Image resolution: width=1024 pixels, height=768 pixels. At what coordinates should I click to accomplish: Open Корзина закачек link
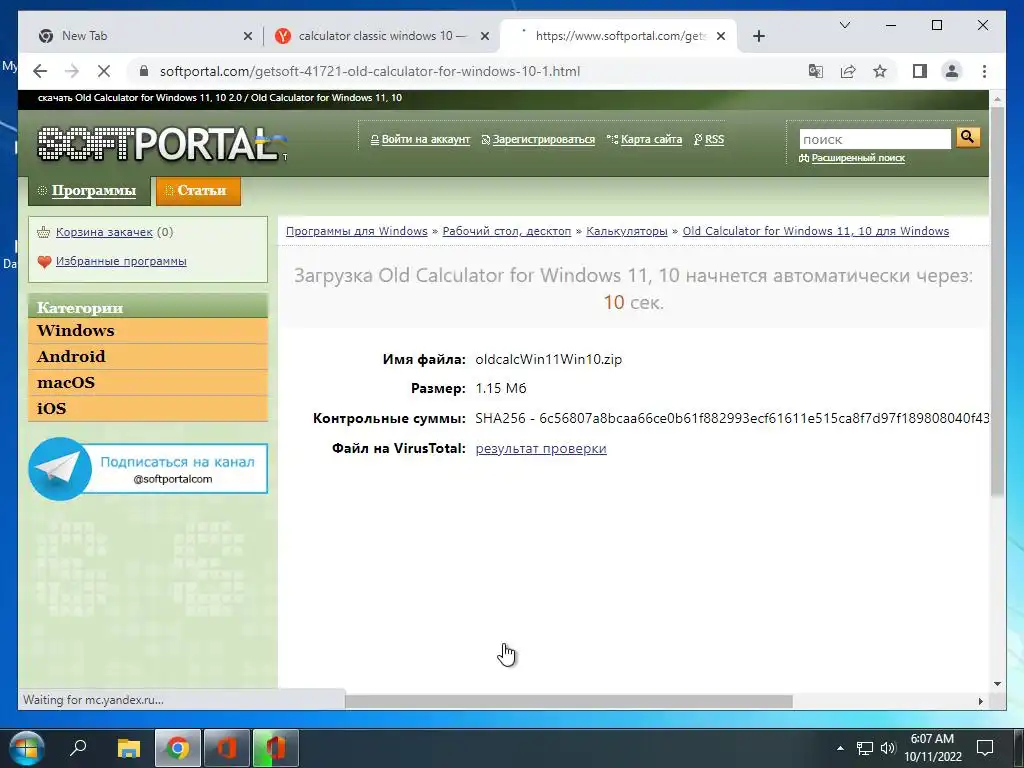pyautogui.click(x=104, y=232)
